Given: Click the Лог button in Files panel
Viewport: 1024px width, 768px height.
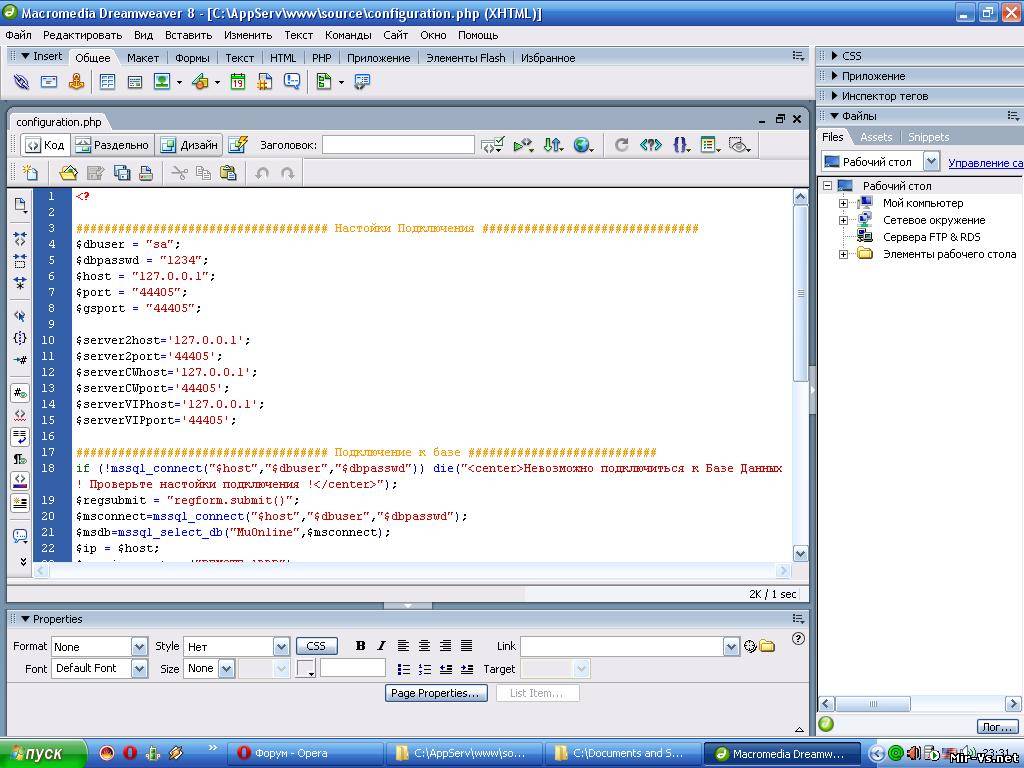Looking at the screenshot, I should [997, 727].
